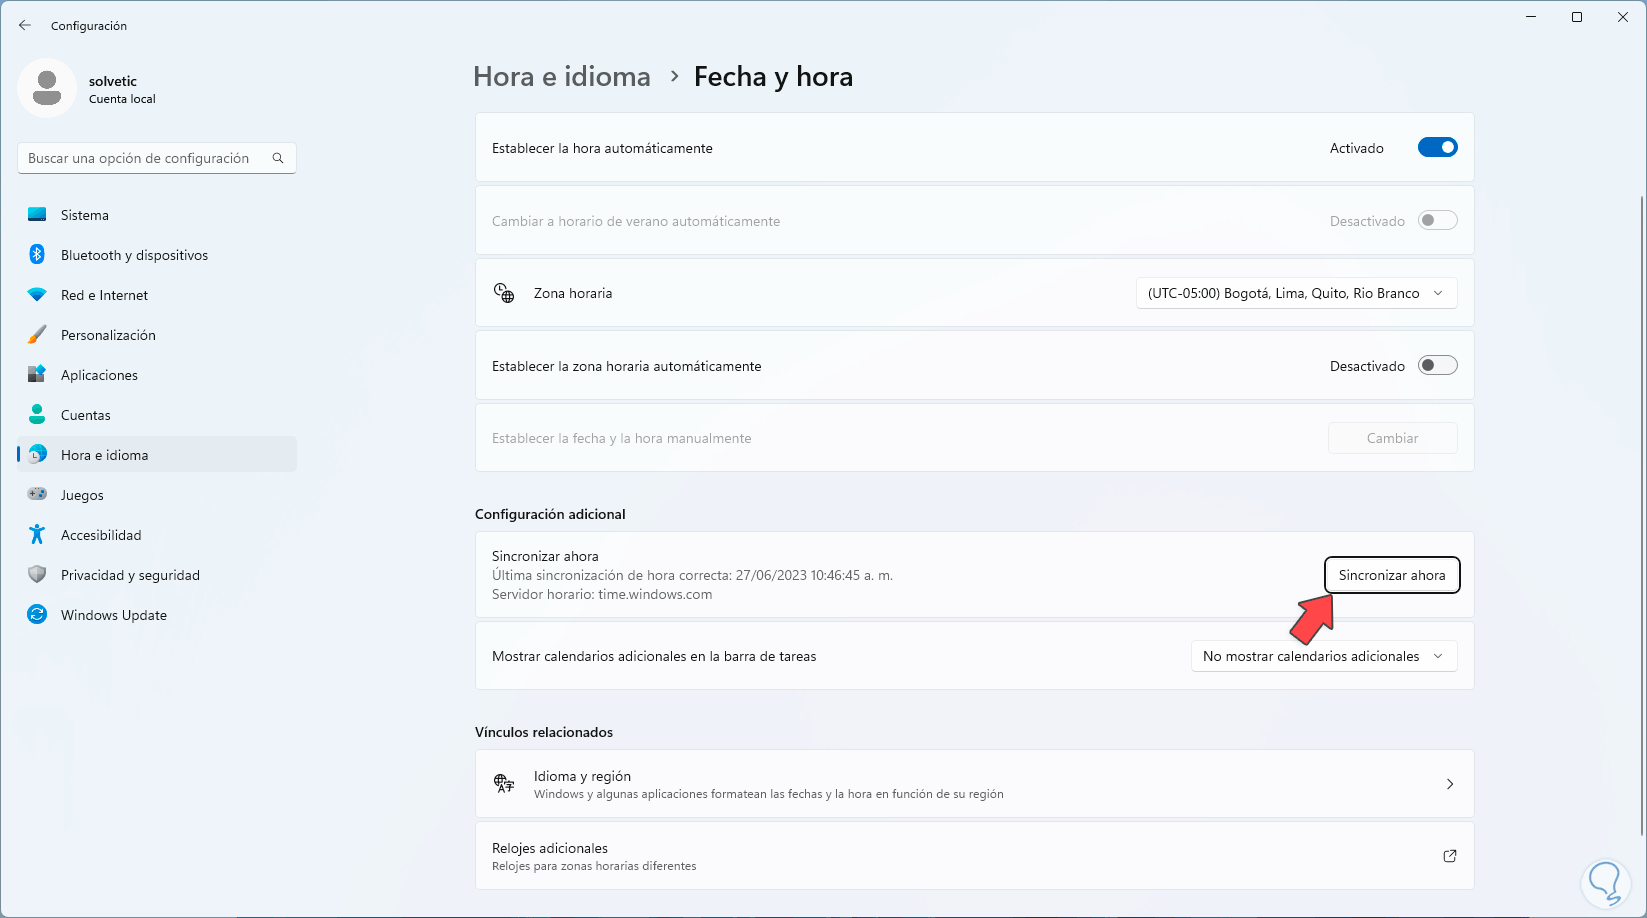The width and height of the screenshot is (1647, 918).
Task: Select the Personalización brush icon
Action: pyautogui.click(x=37, y=335)
